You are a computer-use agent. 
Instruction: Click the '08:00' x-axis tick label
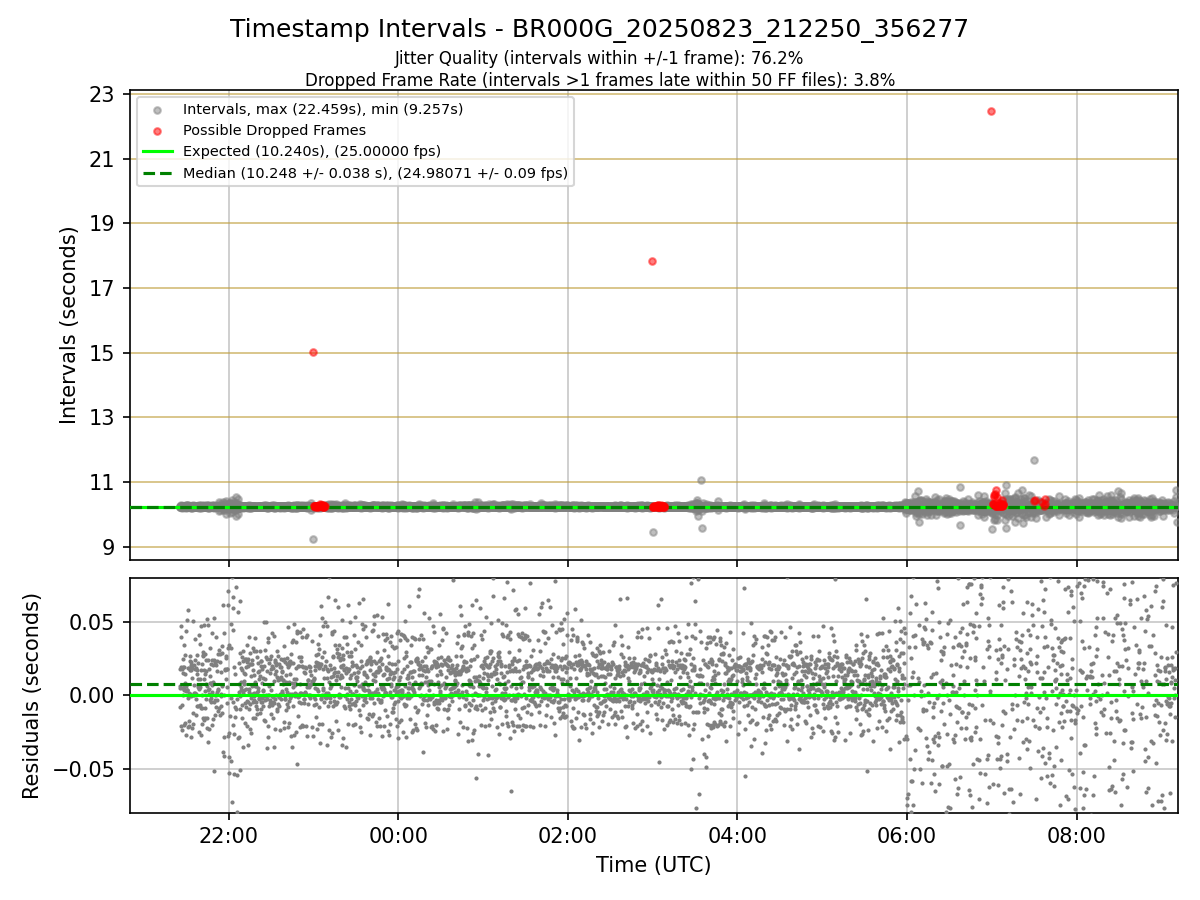1076,837
